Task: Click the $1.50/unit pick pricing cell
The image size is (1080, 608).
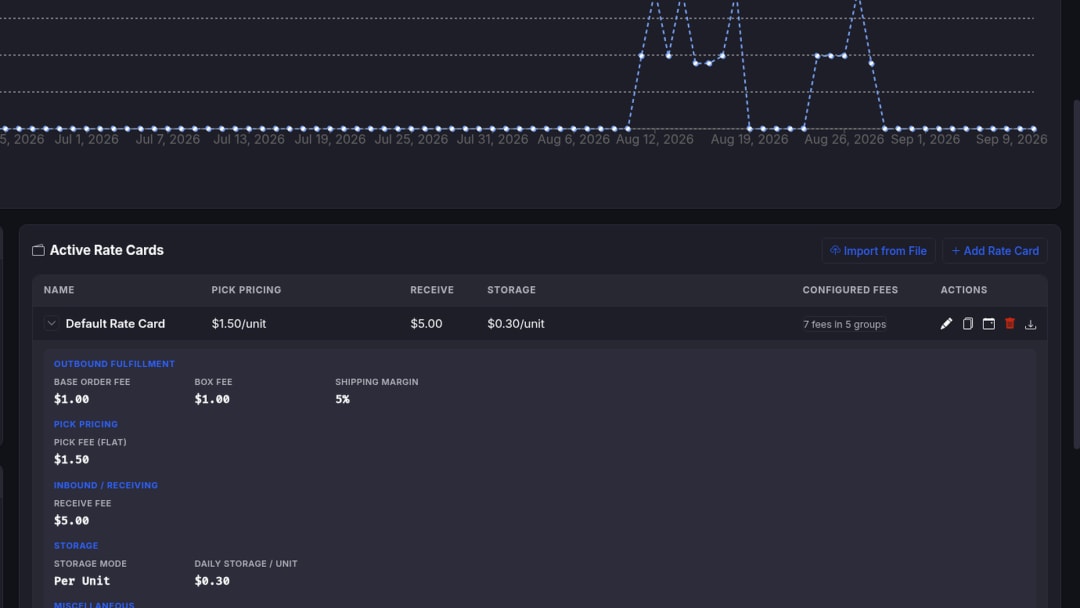Action: [238, 324]
